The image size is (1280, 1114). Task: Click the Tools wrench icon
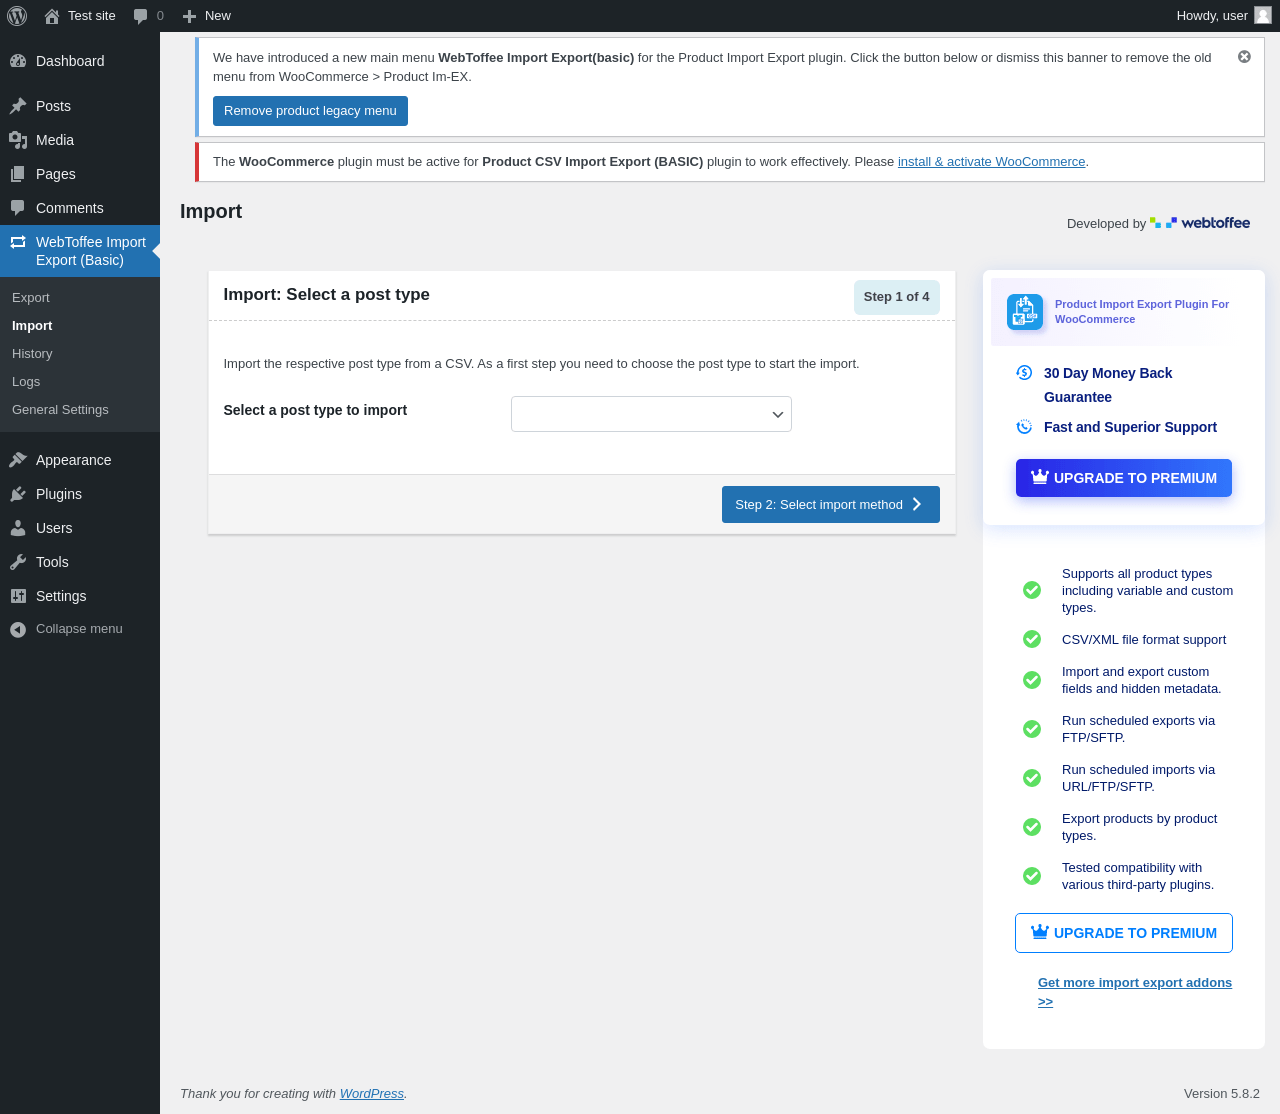(18, 562)
